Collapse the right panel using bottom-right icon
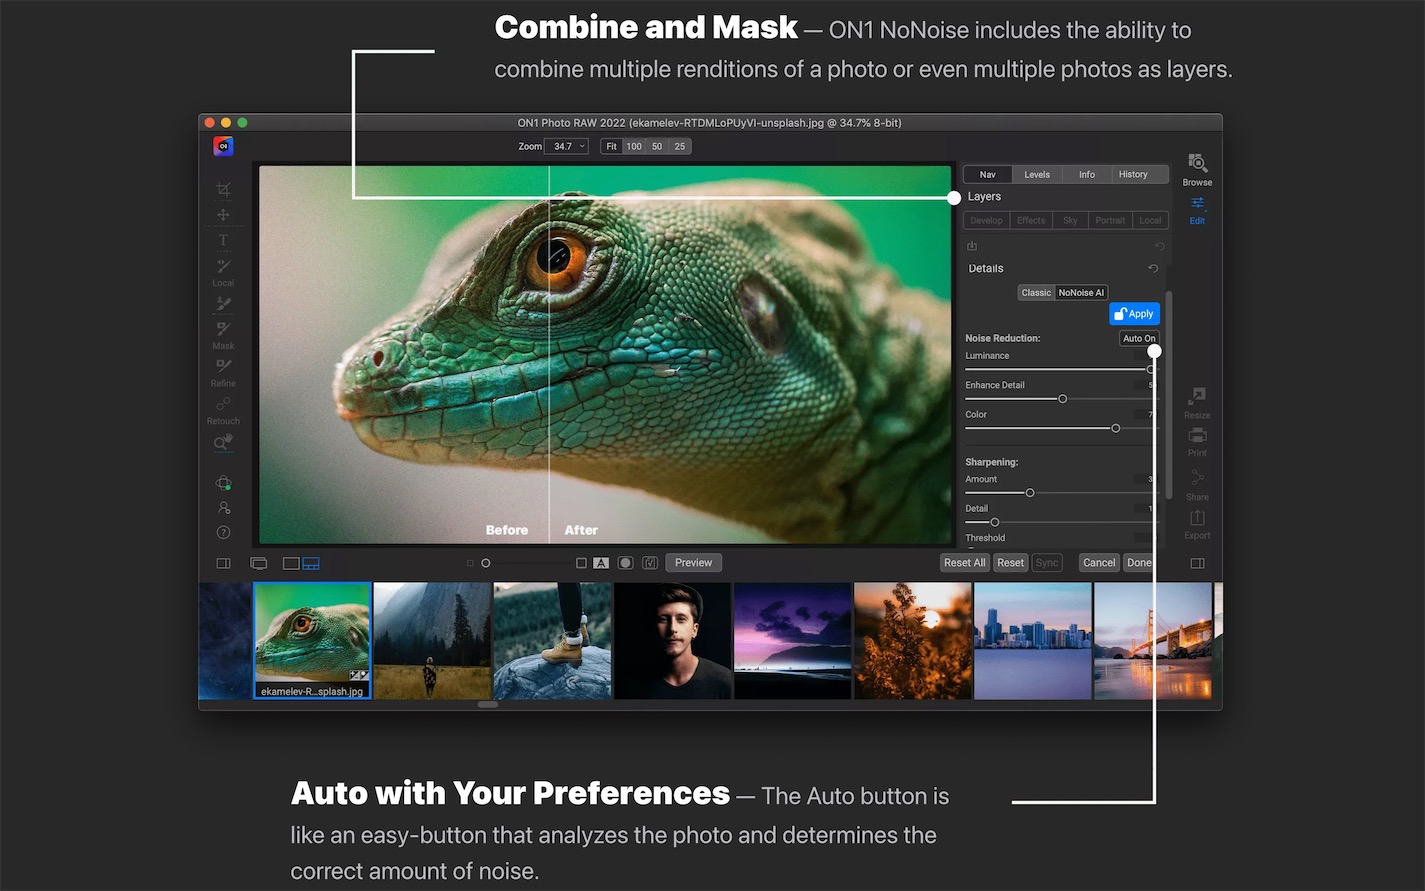This screenshot has width=1425, height=891. tap(1197, 563)
